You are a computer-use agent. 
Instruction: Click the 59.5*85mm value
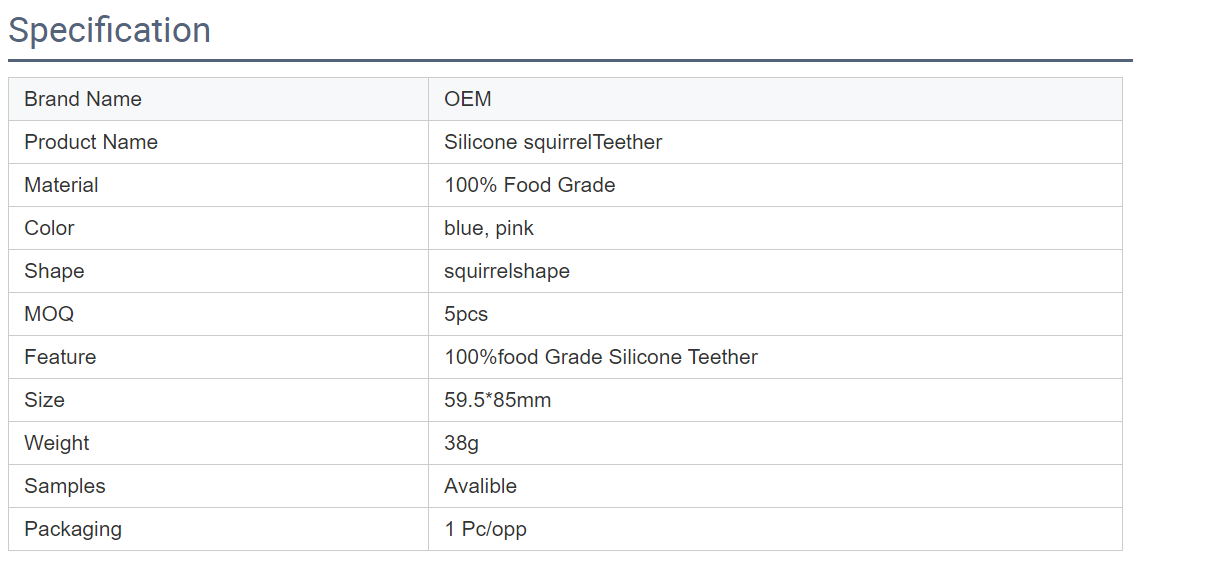pos(498,400)
